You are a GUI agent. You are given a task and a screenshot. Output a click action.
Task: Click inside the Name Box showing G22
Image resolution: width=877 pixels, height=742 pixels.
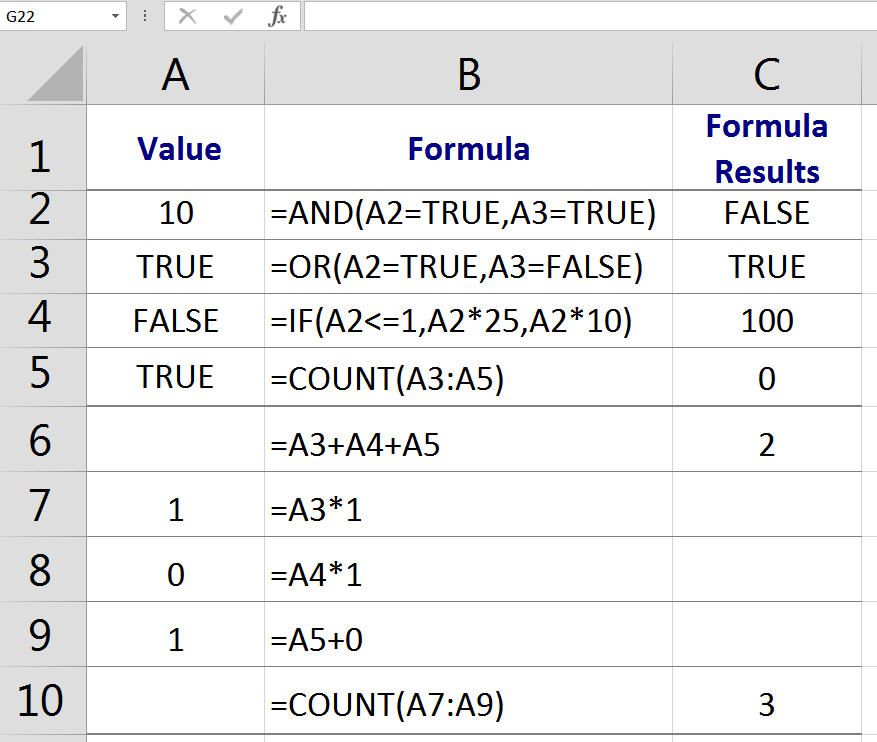(x=55, y=16)
